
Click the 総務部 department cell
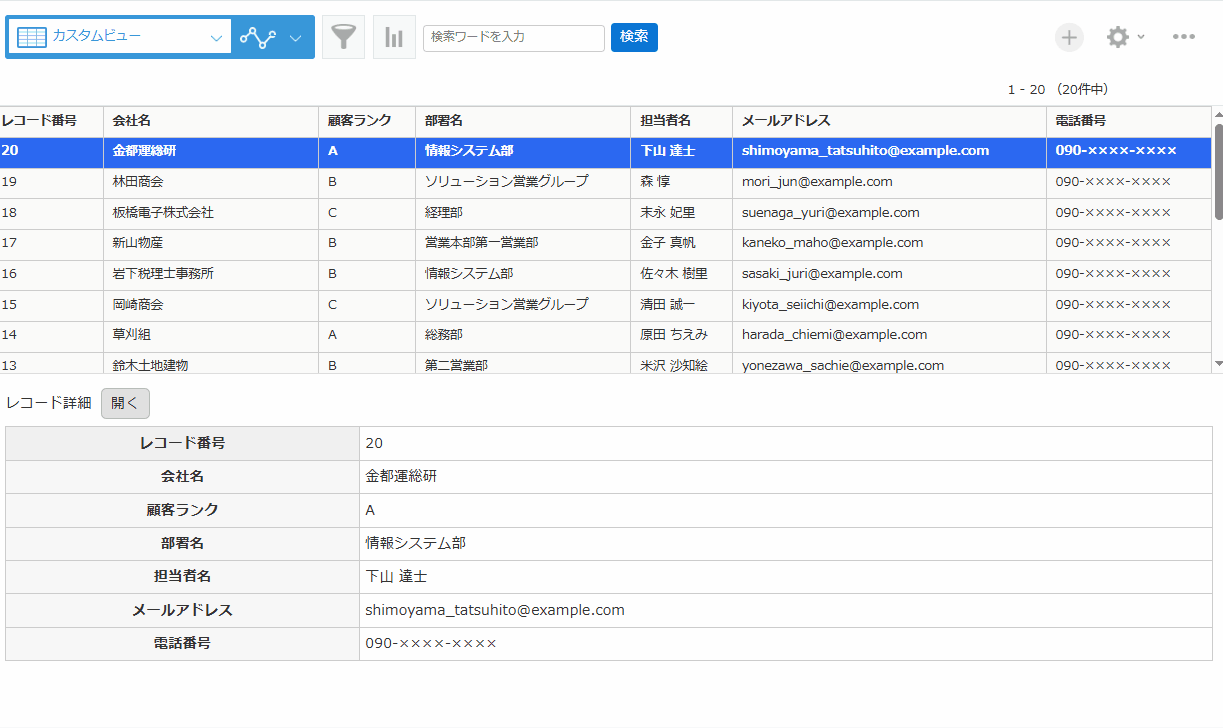523,336
